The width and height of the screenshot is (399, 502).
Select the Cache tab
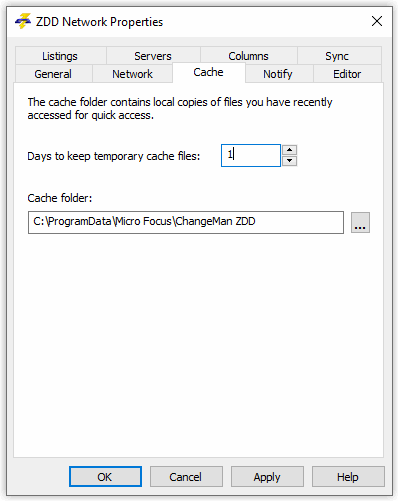click(x=209, y=72)
